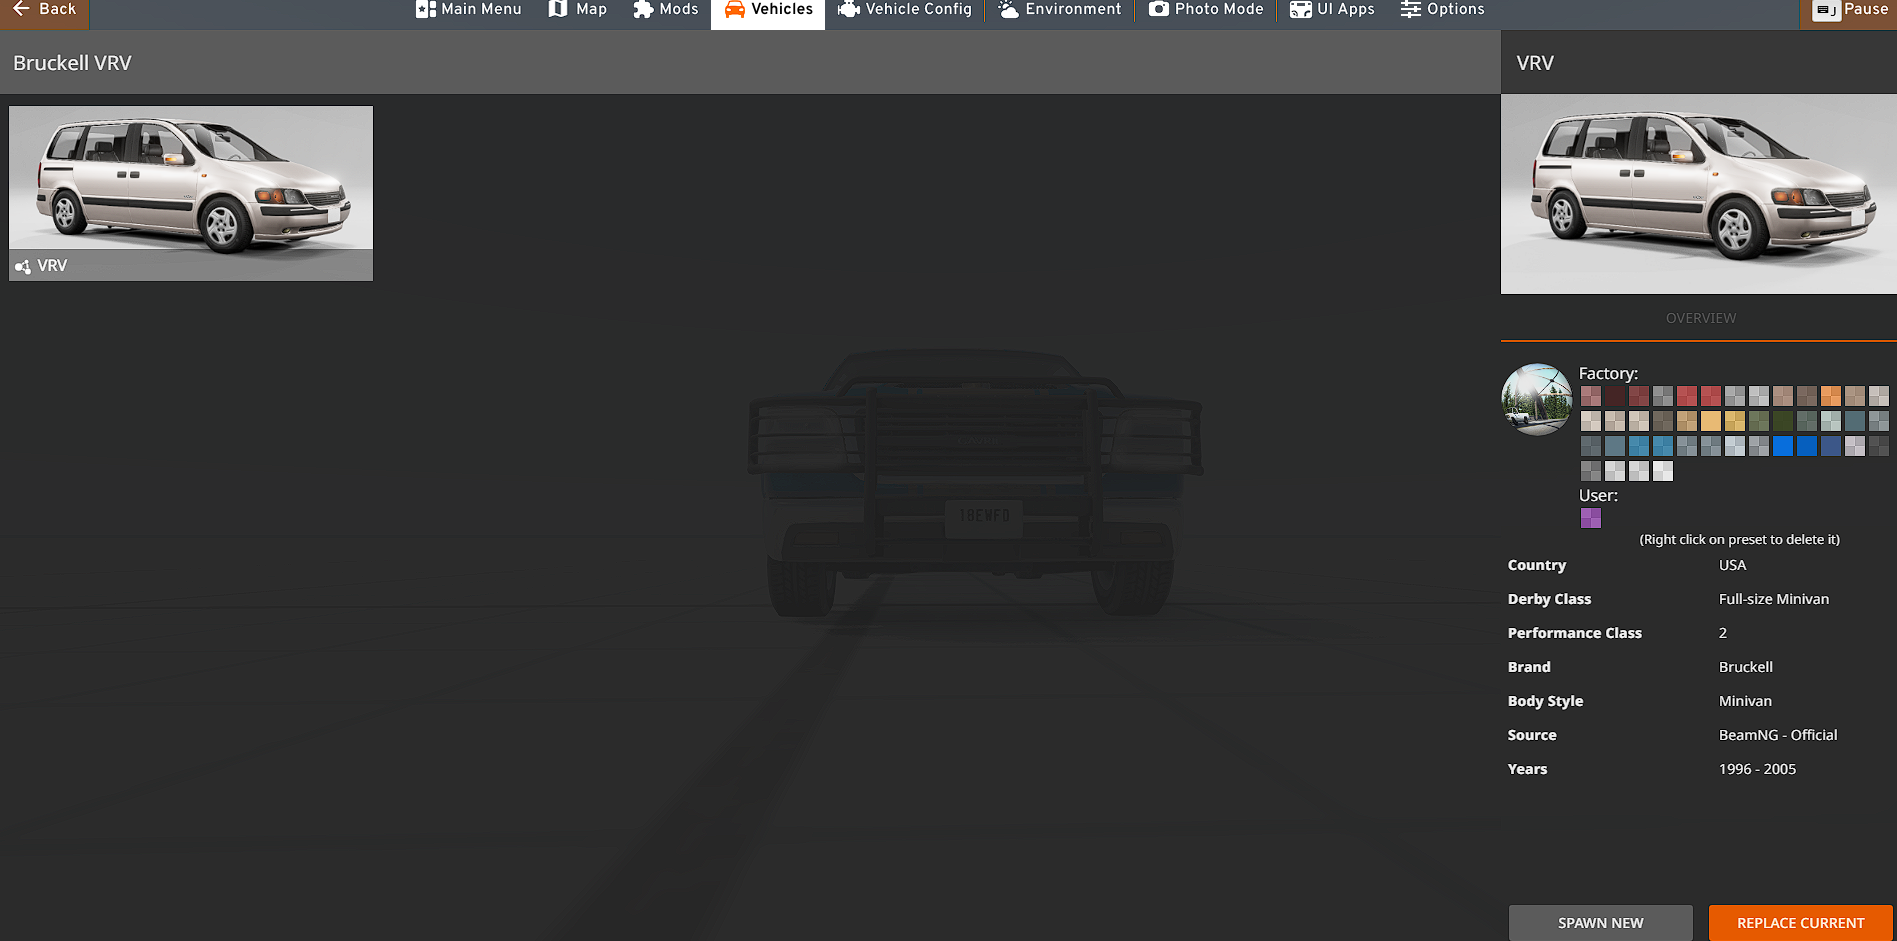Click the Performance Class label
The width and height of the screenshot is (1897, 941).
(1575, 633)
